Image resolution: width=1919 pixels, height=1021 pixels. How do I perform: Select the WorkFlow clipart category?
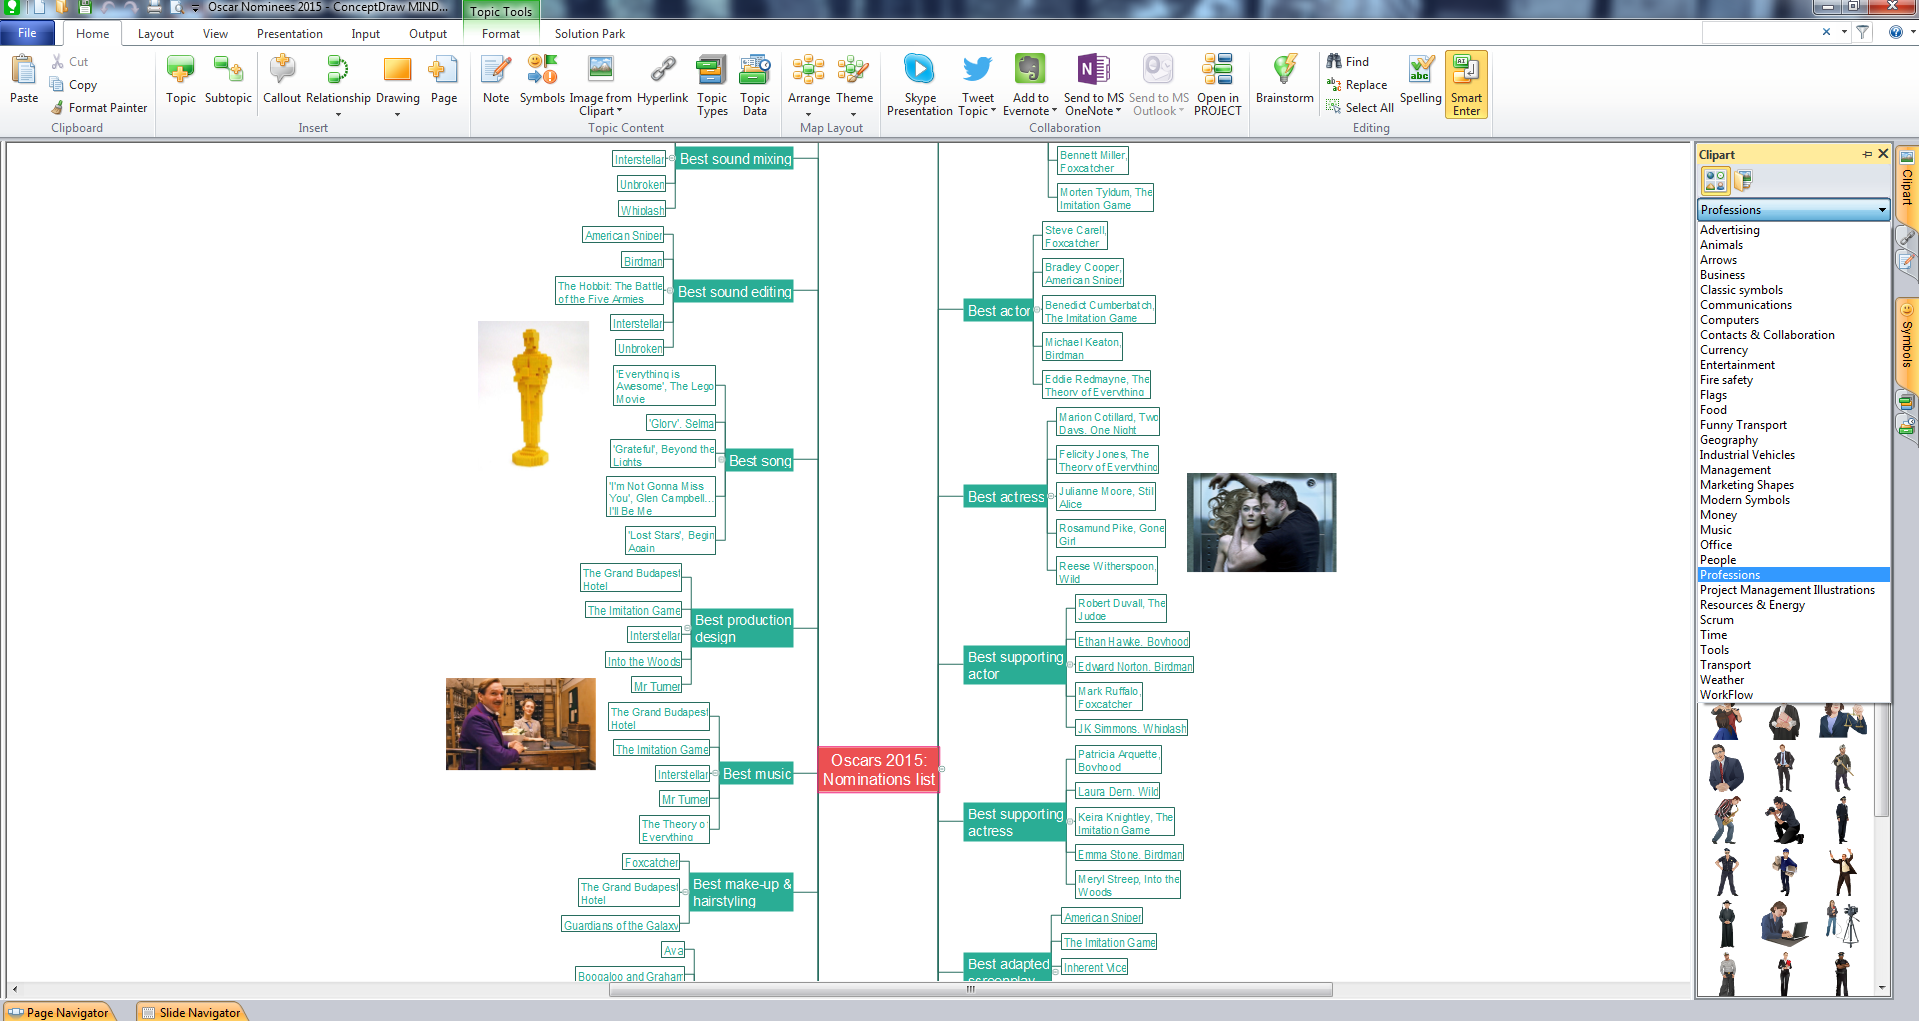click(1726, 695)
